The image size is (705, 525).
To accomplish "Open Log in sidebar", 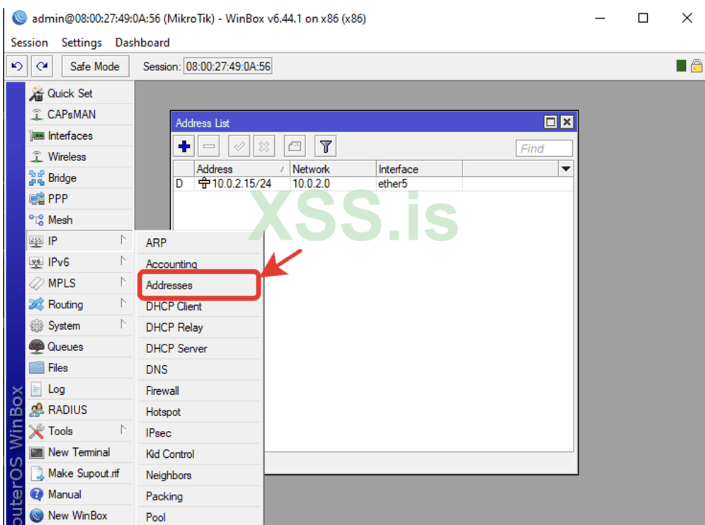I will click(x=80, y=389).
